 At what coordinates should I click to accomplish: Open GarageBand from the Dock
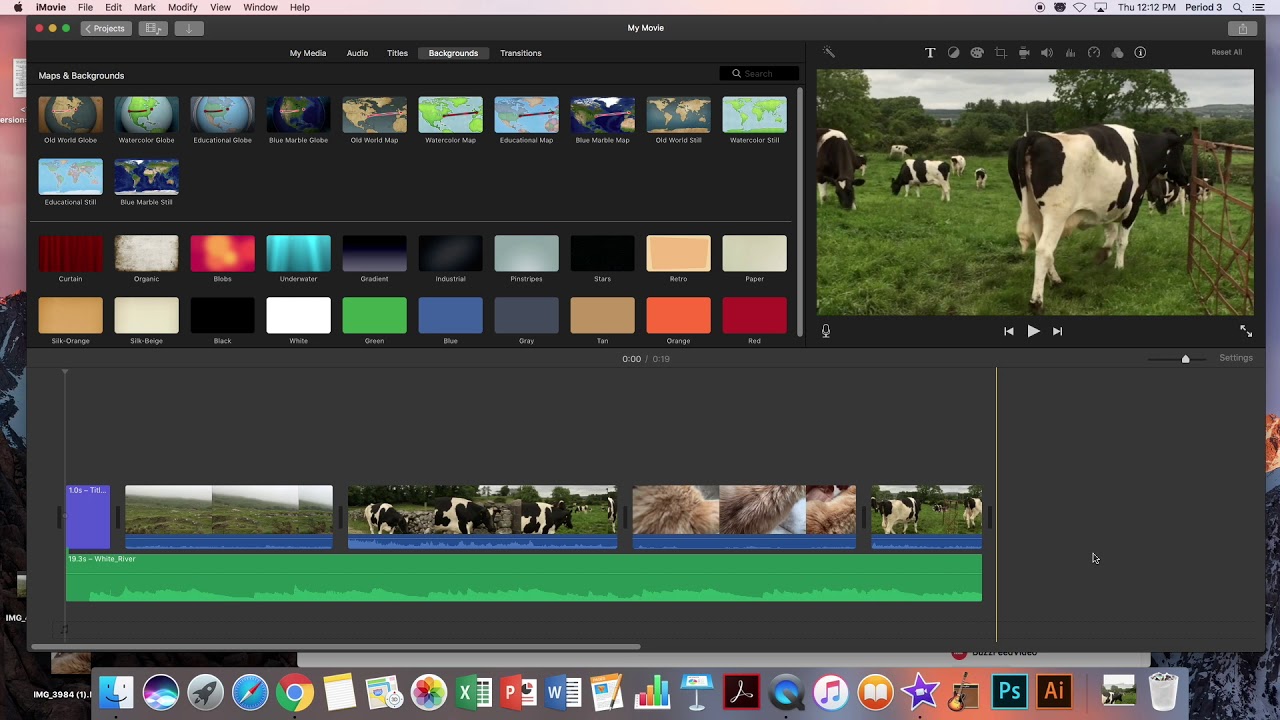(964, 692)
